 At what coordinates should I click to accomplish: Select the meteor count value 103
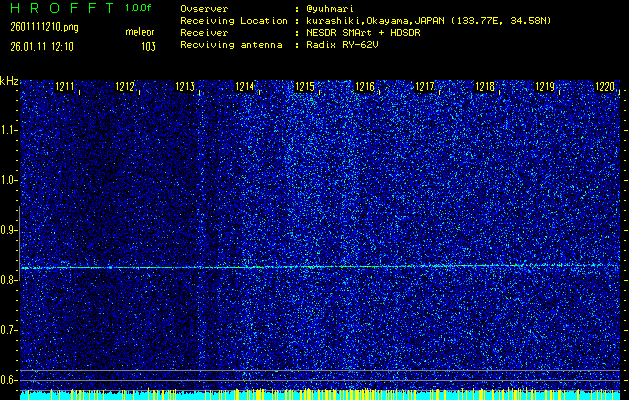pyautogui.click(x=148, y=46)
